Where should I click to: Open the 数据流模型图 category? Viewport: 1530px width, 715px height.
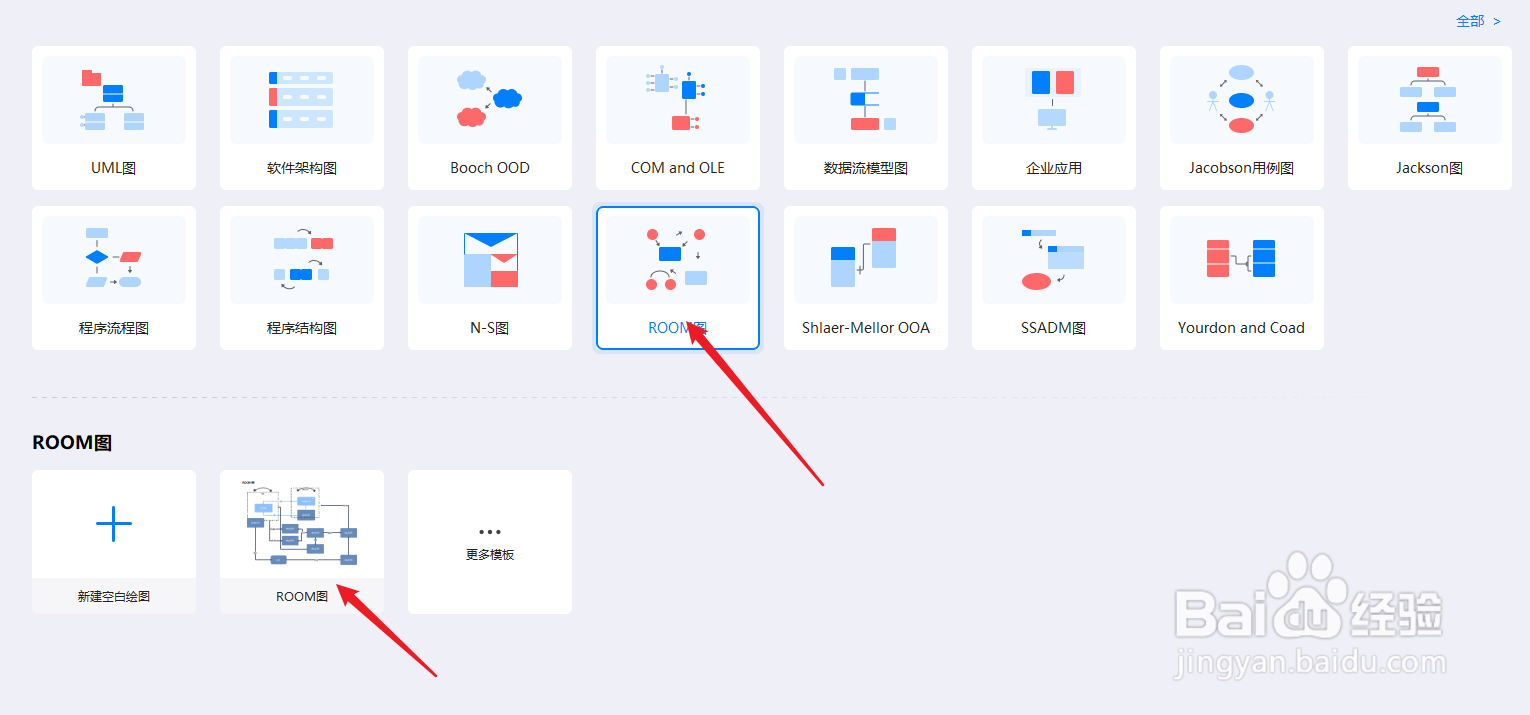pos(865,118)
